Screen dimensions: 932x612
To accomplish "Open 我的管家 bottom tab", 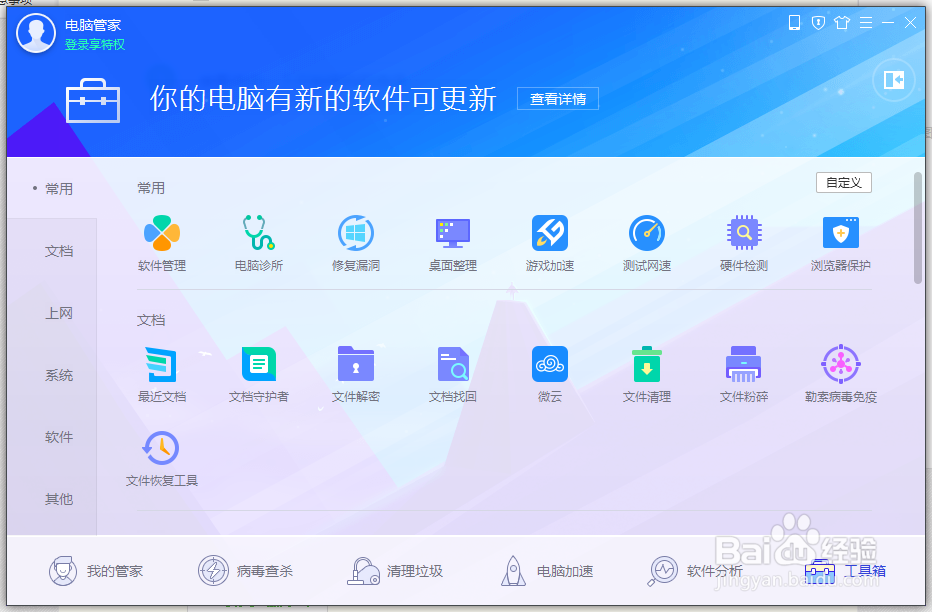I will (96, 571).
